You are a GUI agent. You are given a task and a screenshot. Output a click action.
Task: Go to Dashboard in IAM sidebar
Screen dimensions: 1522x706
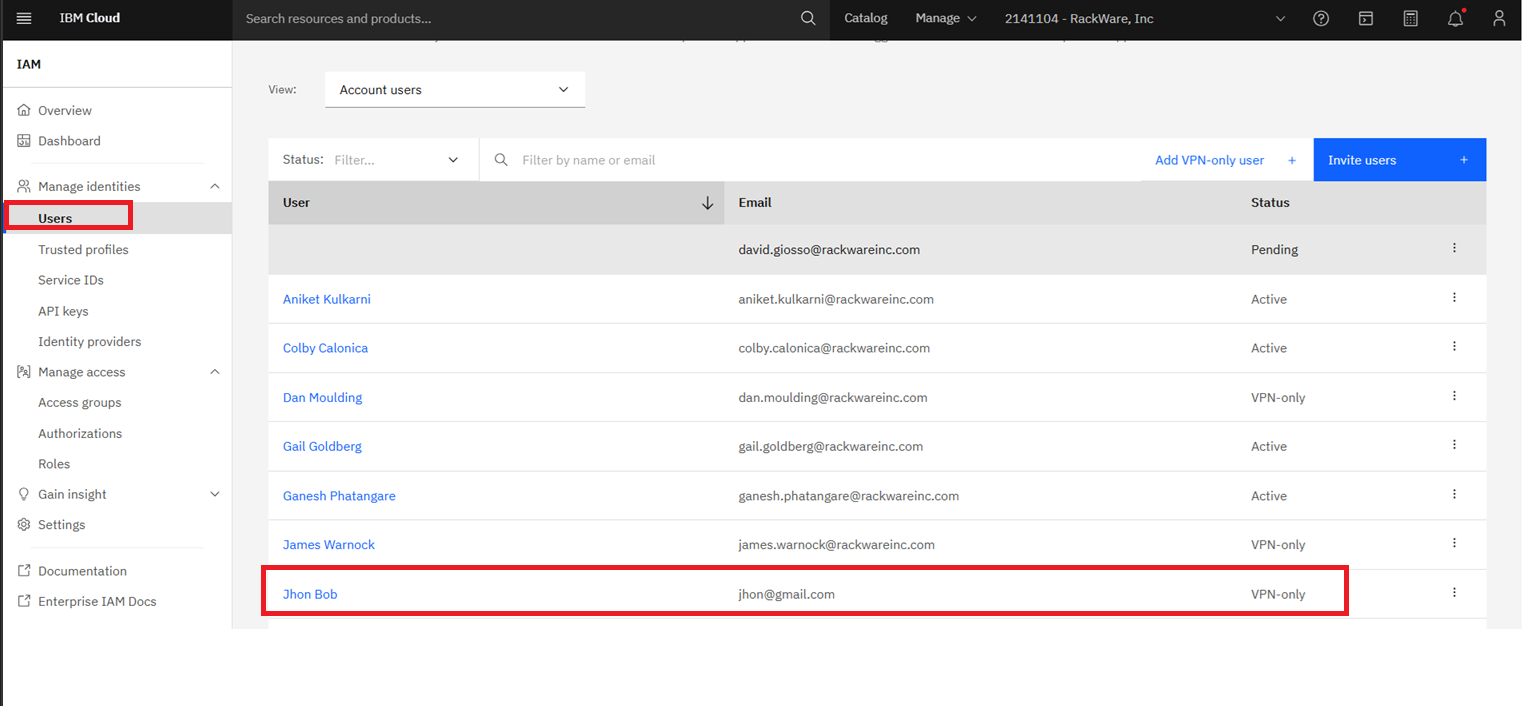click(x=69, y=141)
